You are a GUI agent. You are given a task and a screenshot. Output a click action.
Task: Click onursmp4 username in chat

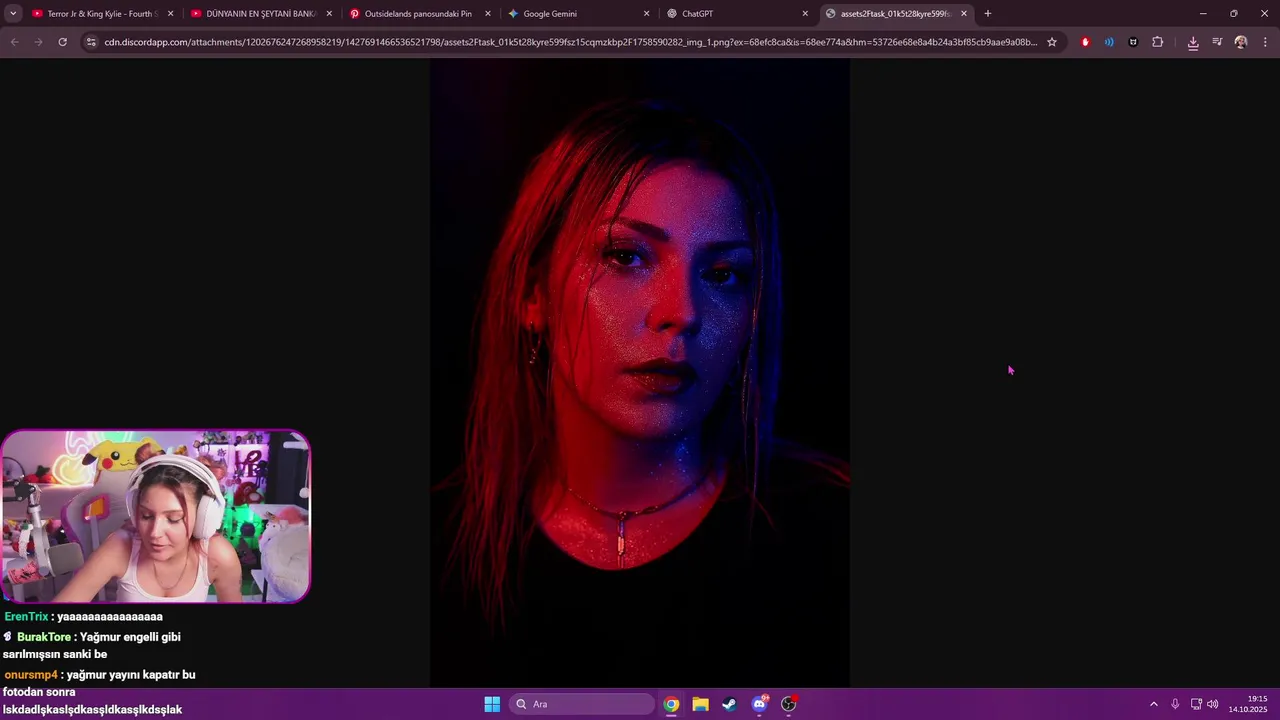point(31,675)
